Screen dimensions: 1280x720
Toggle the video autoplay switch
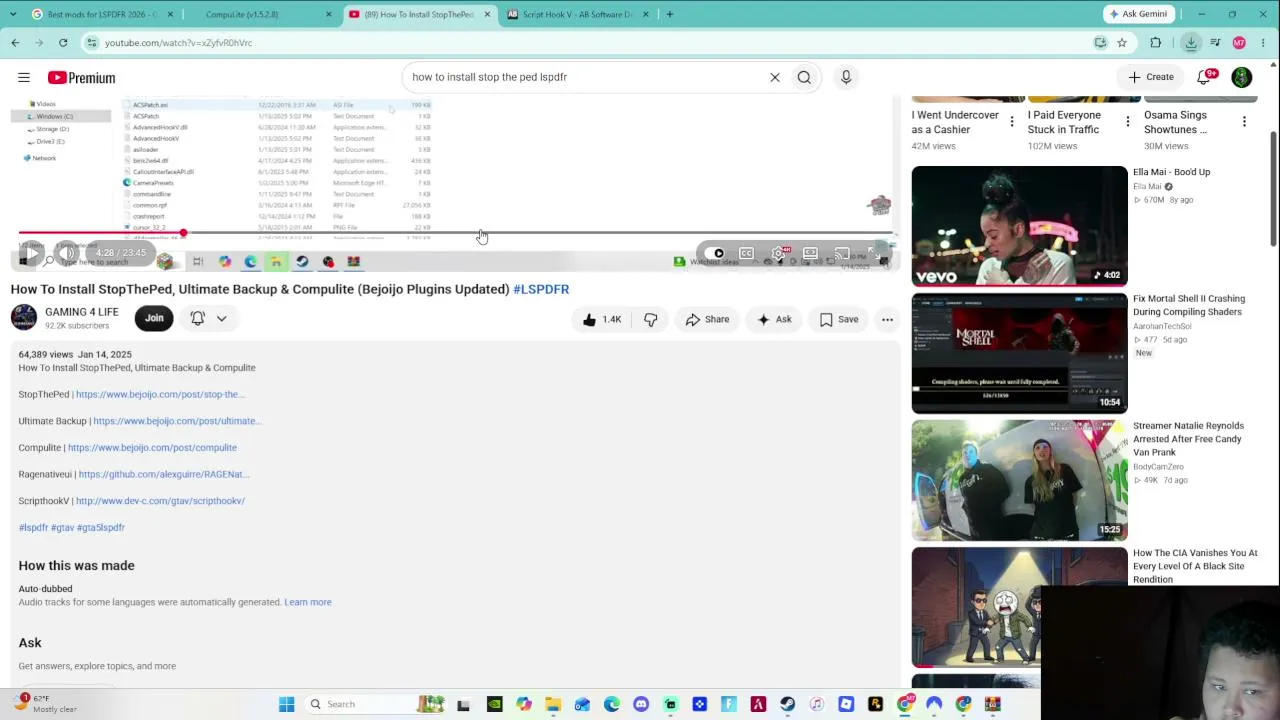714,253
